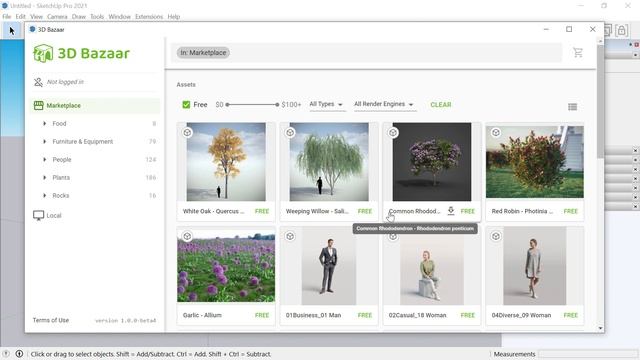Open the Red Robin Photinia thumbnail
The height and width of the screenshot is (360, 640).
535,162
